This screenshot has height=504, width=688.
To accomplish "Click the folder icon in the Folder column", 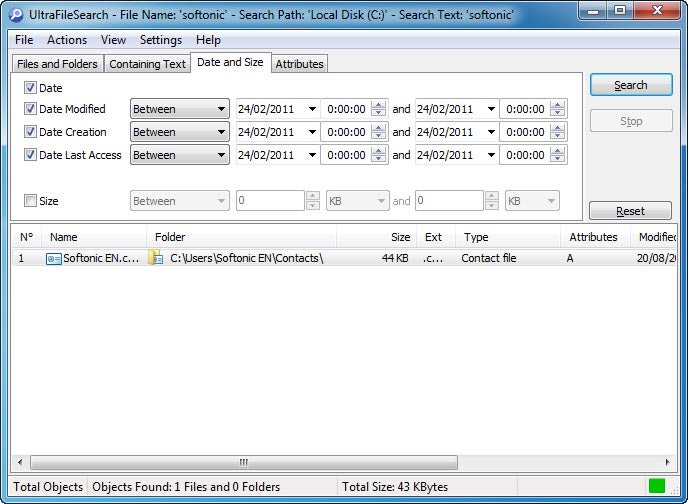I will (156, 258).
